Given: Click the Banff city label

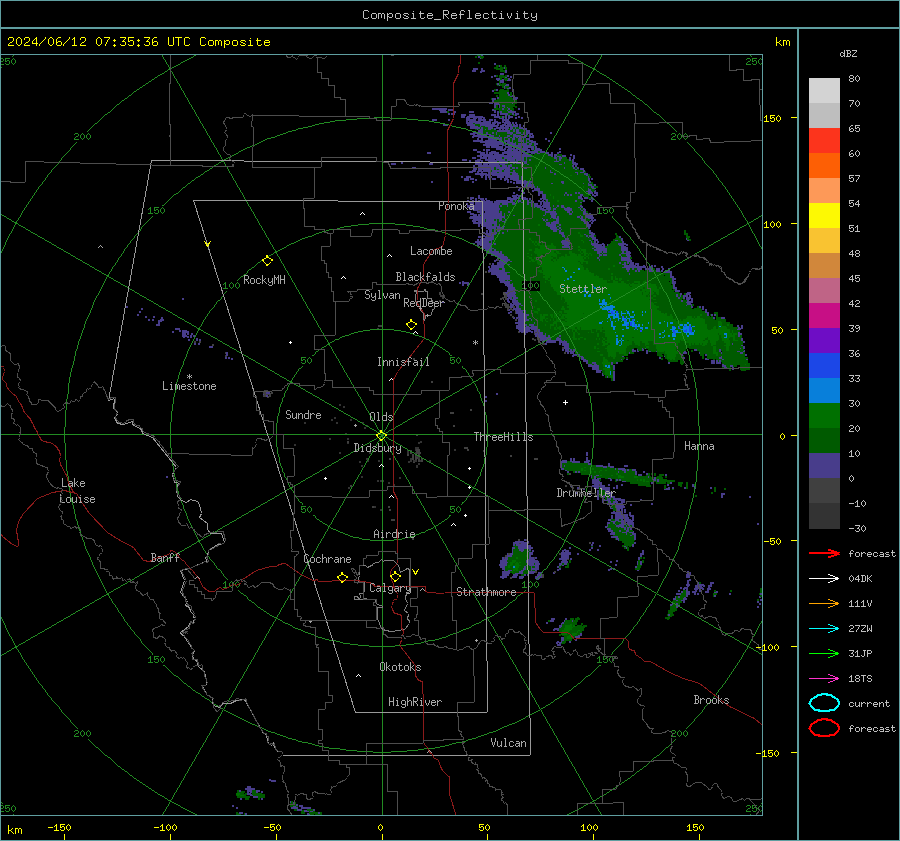Looking at the screenshot, I should (x=165, y=557).
